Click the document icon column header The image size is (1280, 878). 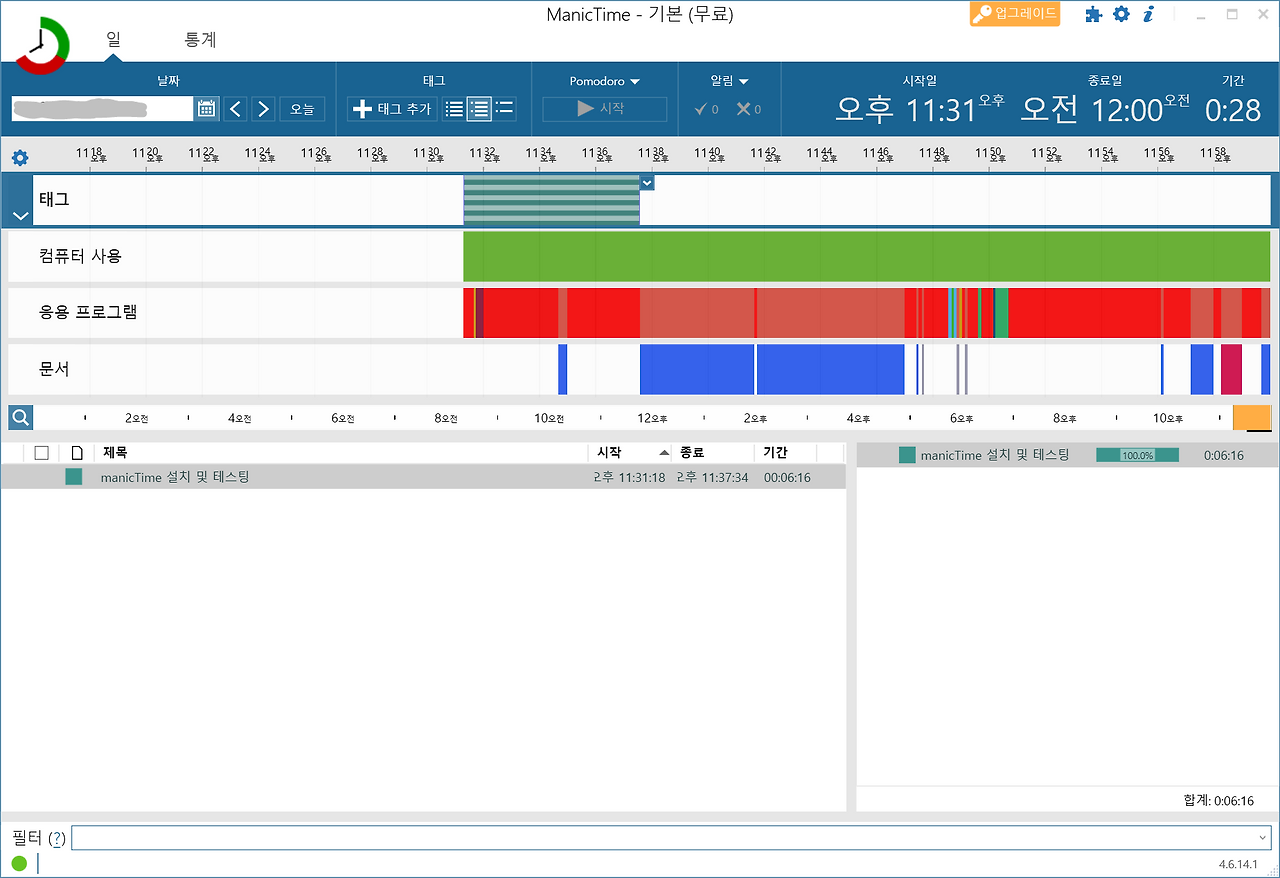tap(77, 453)
